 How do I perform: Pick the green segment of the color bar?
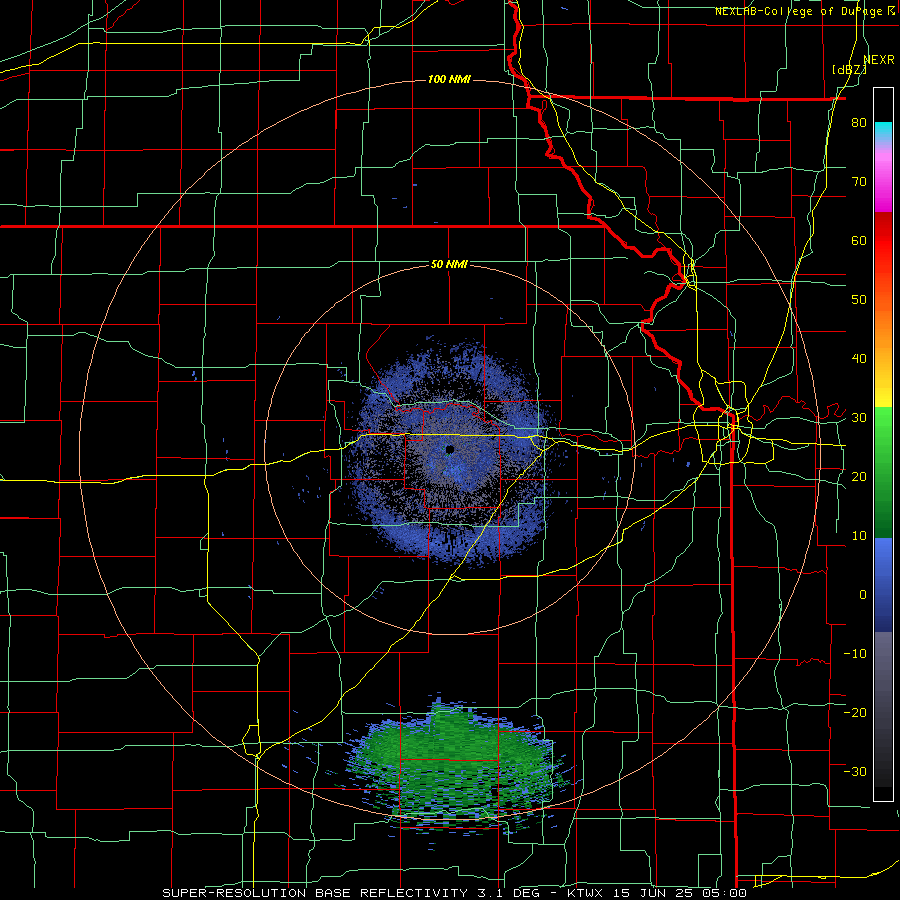tap(883, 472)
